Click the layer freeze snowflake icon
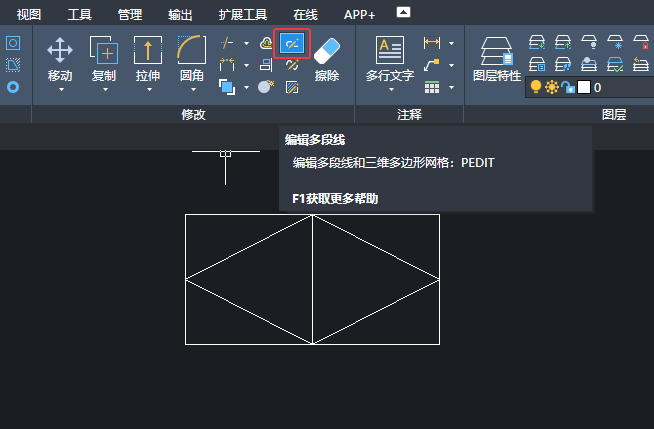Image resolution: width=654 pixels, height=429 pixels. [x=615, y=42]
